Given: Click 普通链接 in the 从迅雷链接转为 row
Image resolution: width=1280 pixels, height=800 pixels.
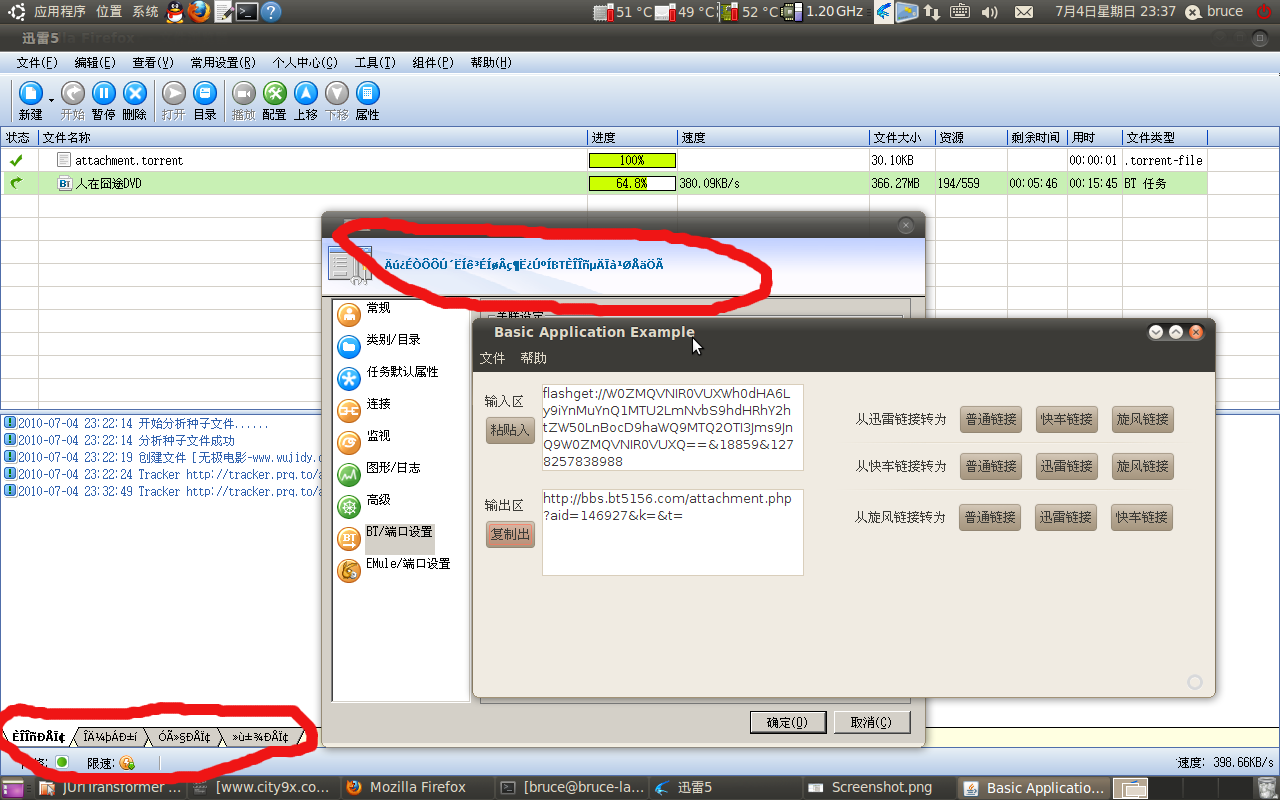Looking at the screenshot, I should click(990, 419).
